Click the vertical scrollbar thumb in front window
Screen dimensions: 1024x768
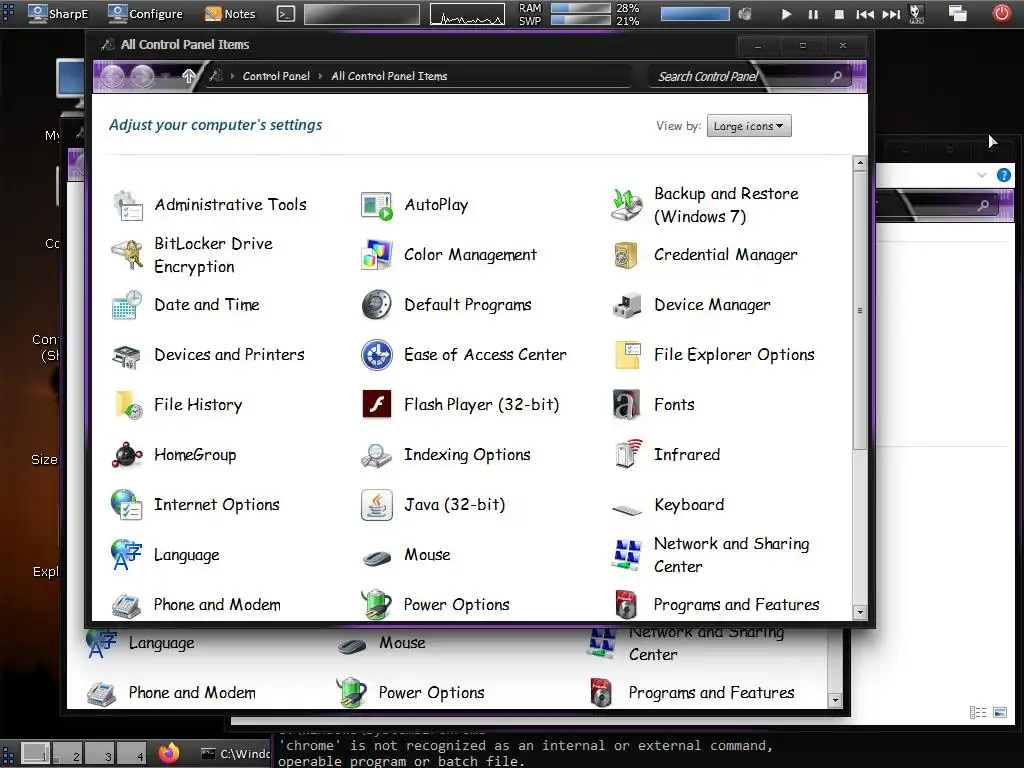(x=859, y=310)
